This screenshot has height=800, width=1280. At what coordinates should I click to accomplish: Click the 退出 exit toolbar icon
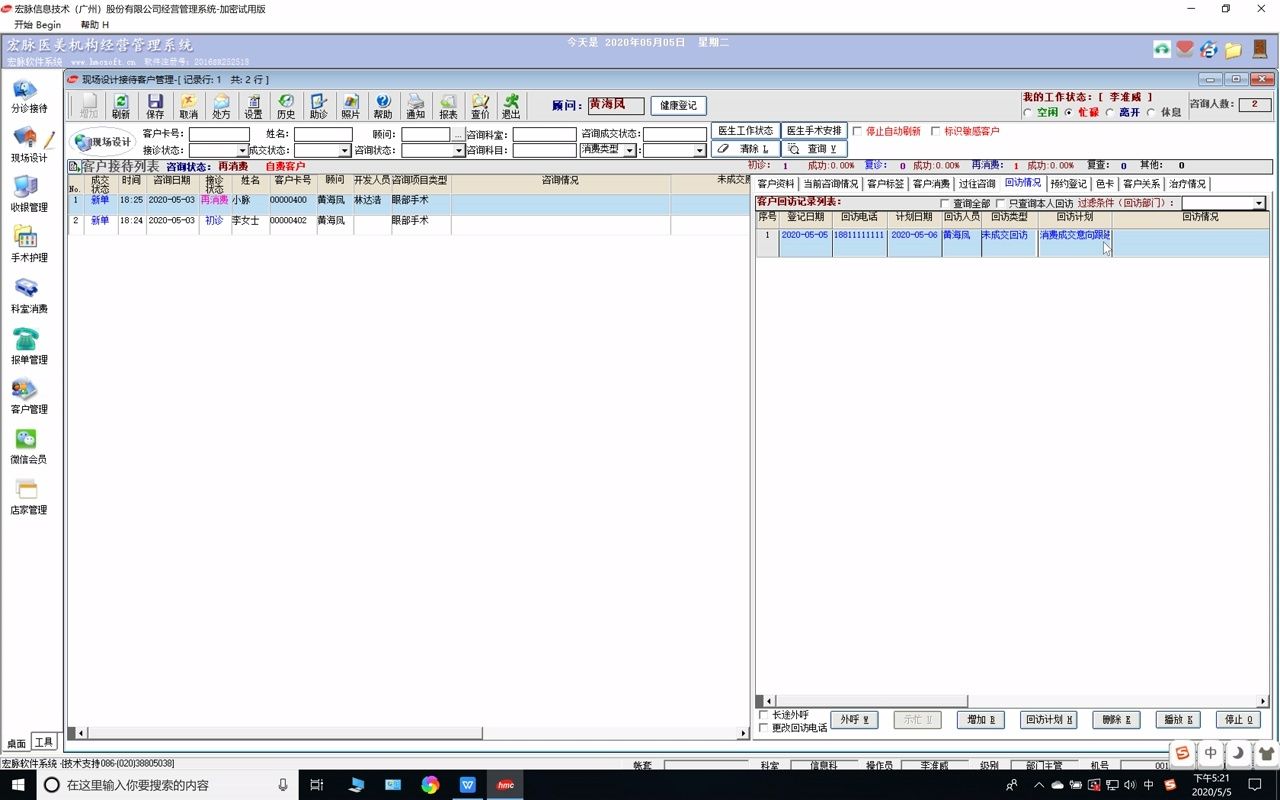coord(511,106)
